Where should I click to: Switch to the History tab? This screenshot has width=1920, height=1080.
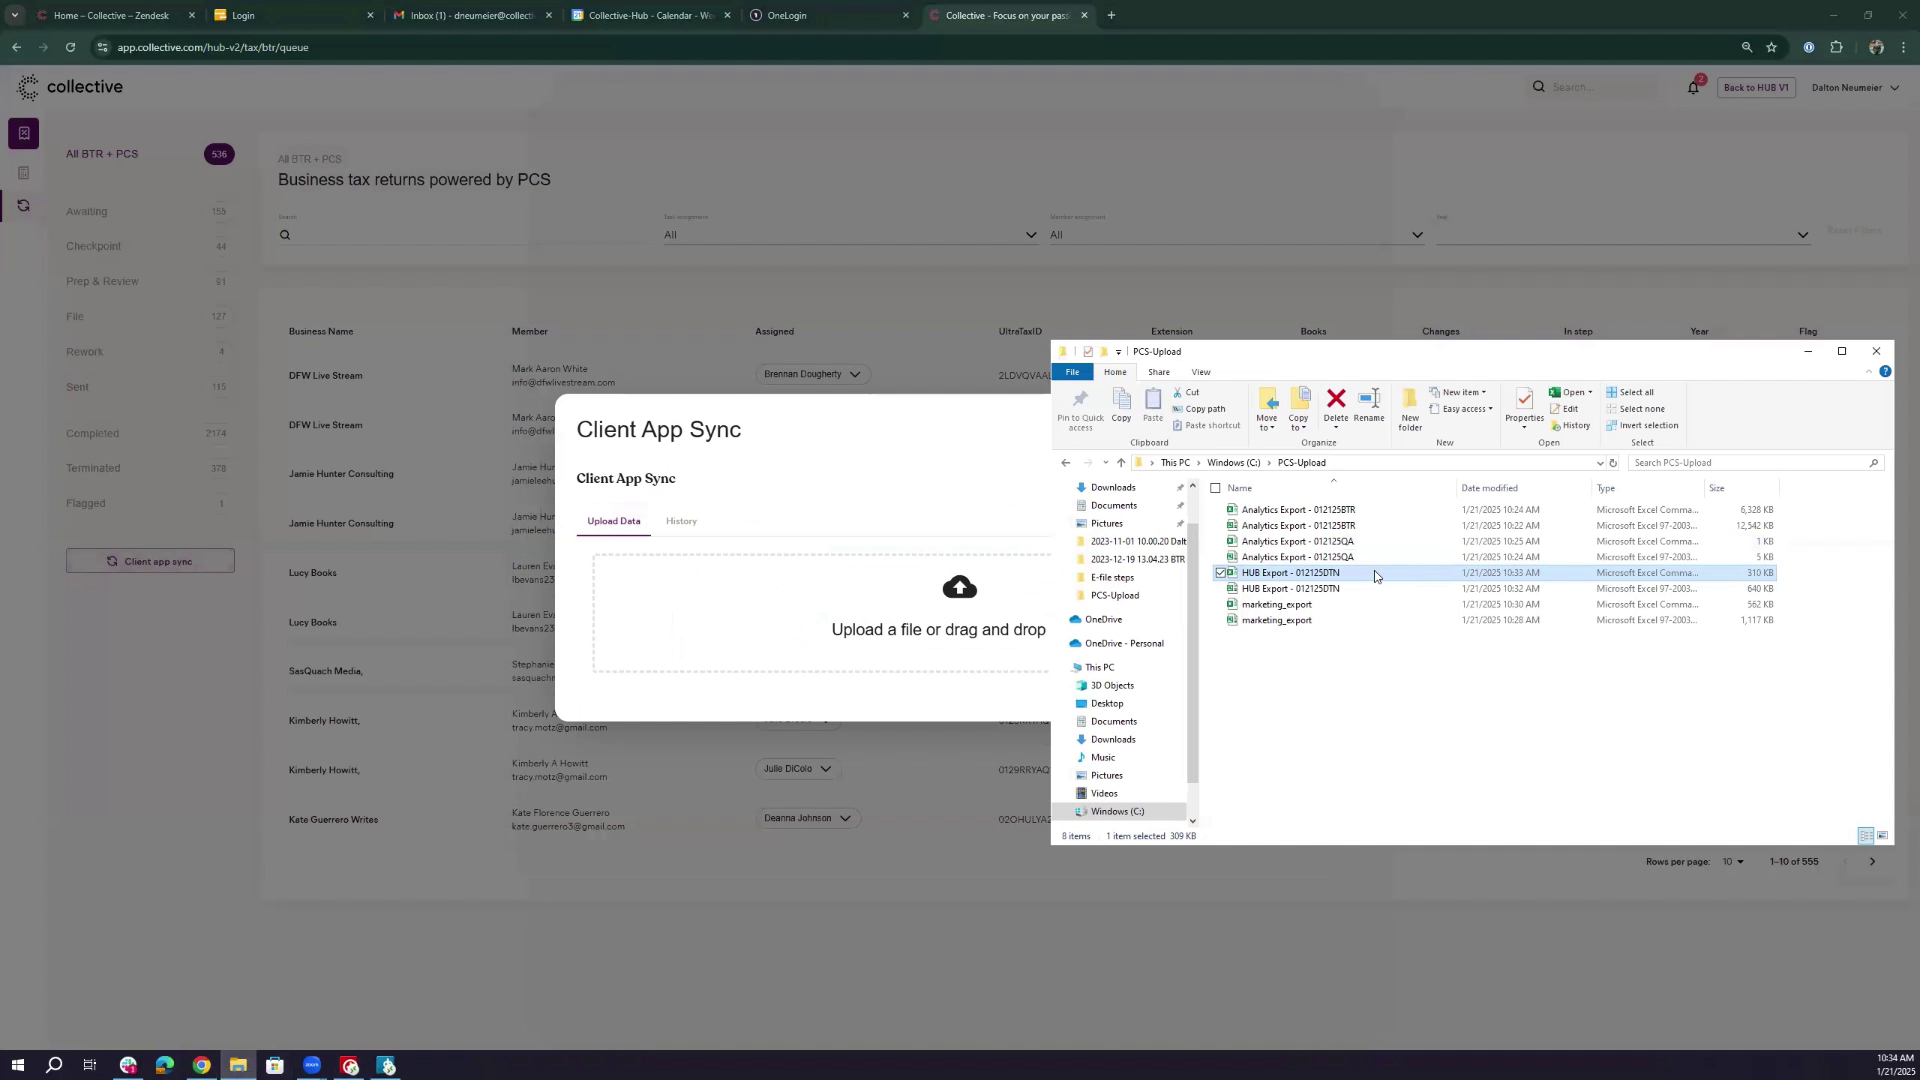pyautogui.click(x=681, y=521)
